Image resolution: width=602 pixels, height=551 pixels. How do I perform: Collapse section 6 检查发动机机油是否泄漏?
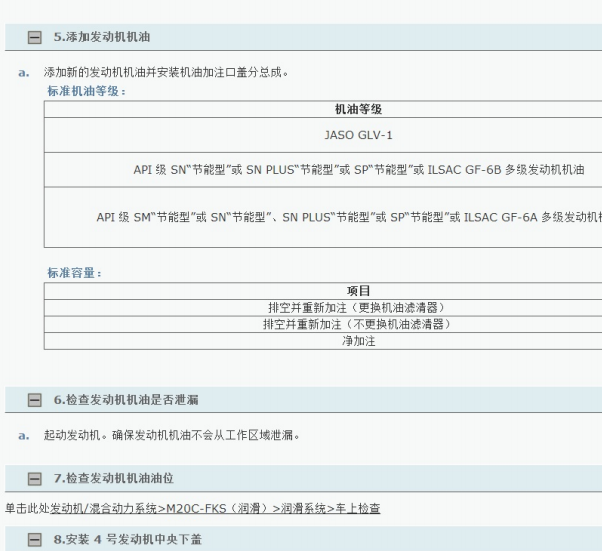pos(35,400)
